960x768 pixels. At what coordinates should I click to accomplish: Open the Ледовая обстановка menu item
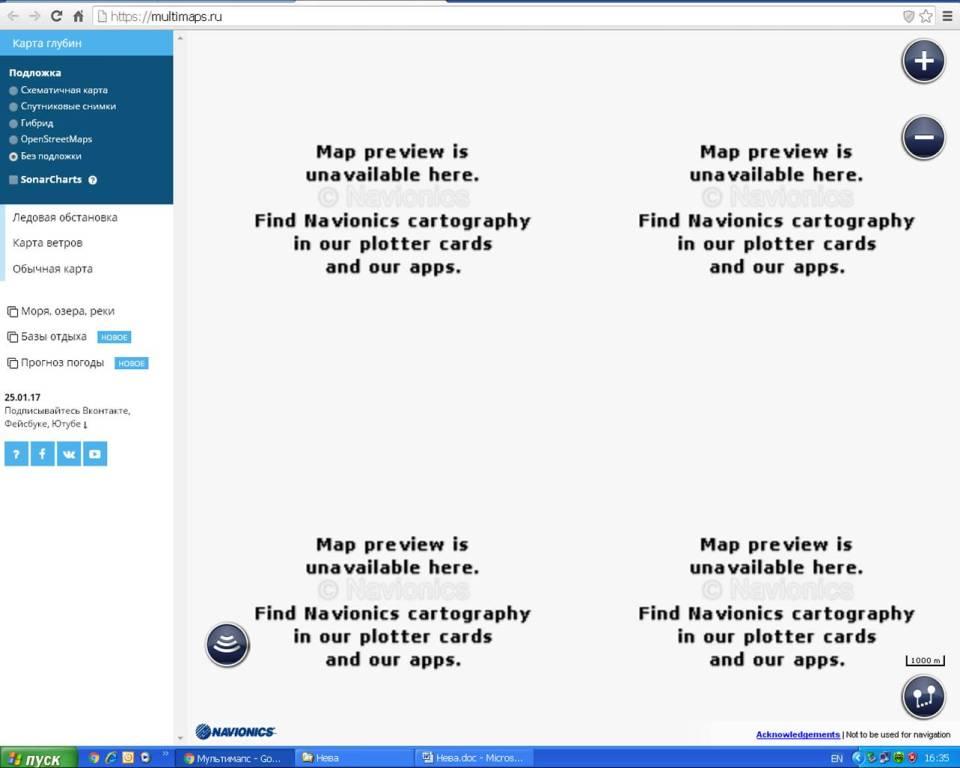[65, 217]
